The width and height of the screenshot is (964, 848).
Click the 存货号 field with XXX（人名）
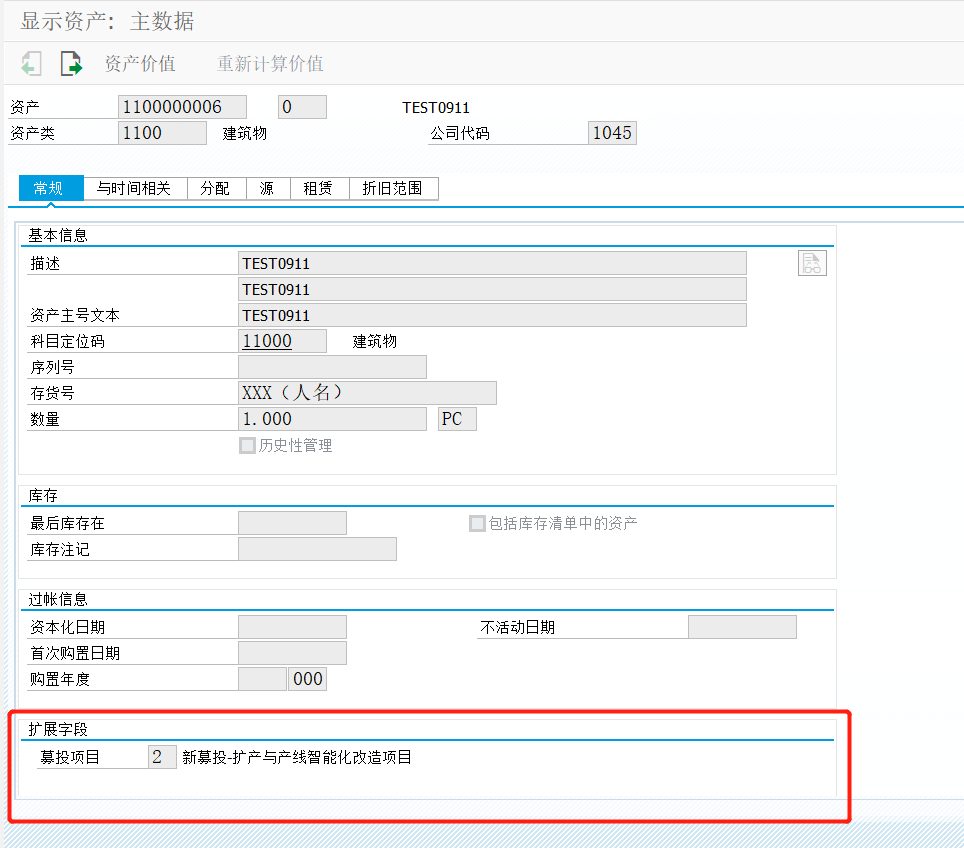click(x=365, y=392)
